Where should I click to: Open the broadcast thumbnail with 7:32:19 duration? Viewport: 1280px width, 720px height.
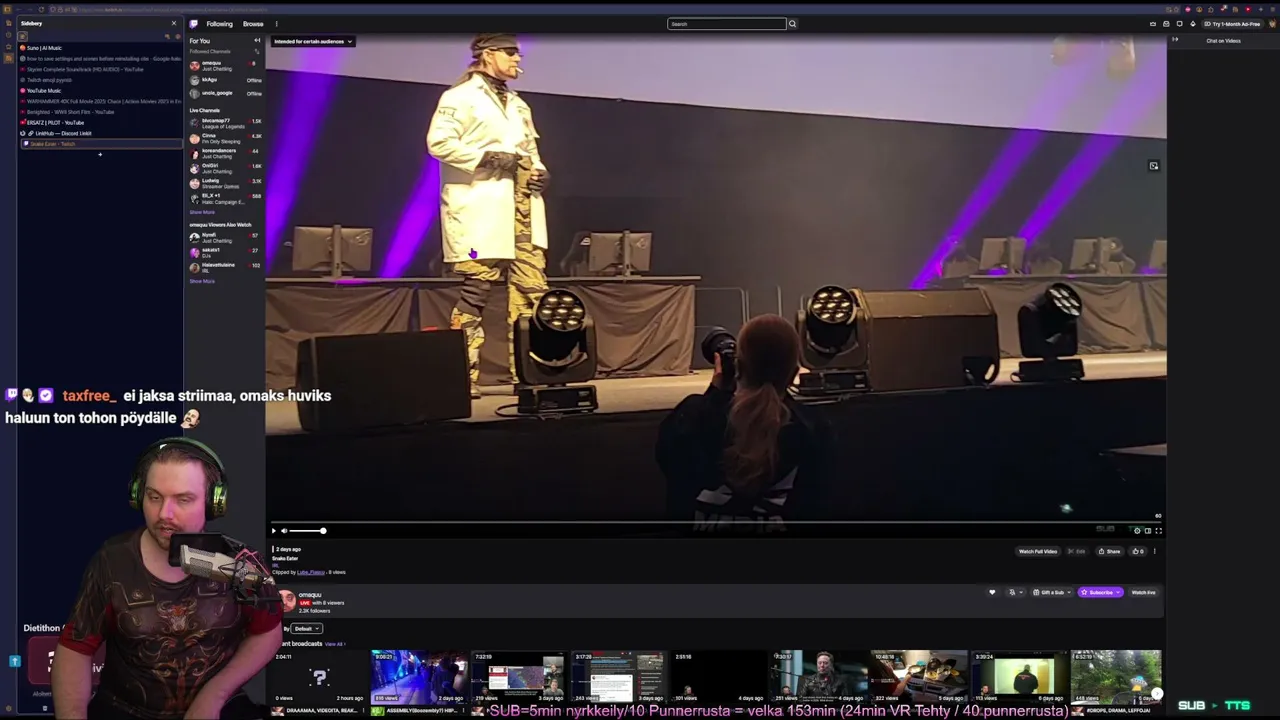(x=517, y=677)
